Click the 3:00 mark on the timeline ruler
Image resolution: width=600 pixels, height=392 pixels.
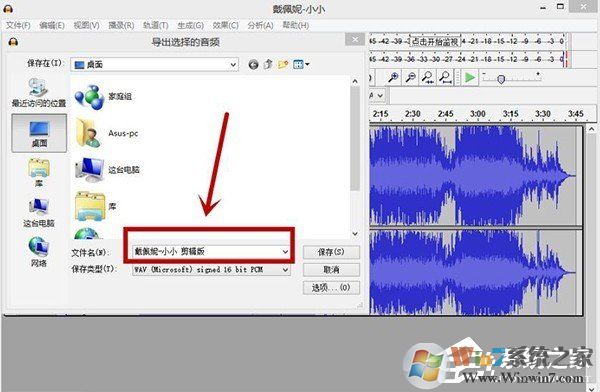pos(478,114)
